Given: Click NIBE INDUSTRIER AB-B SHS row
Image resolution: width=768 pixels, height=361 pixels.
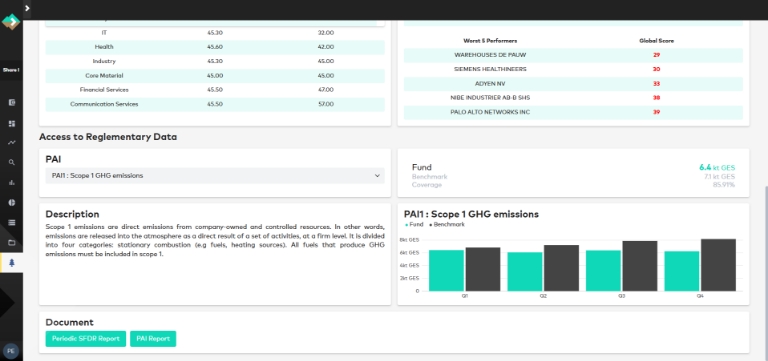Looking at the screenshot, I should [x=573, y=98].
